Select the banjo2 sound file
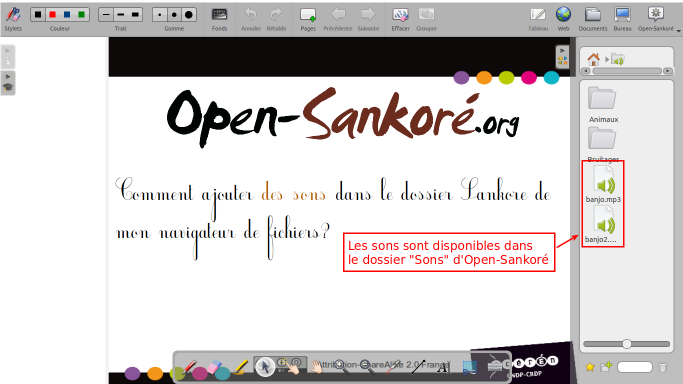 coord(601,225)
